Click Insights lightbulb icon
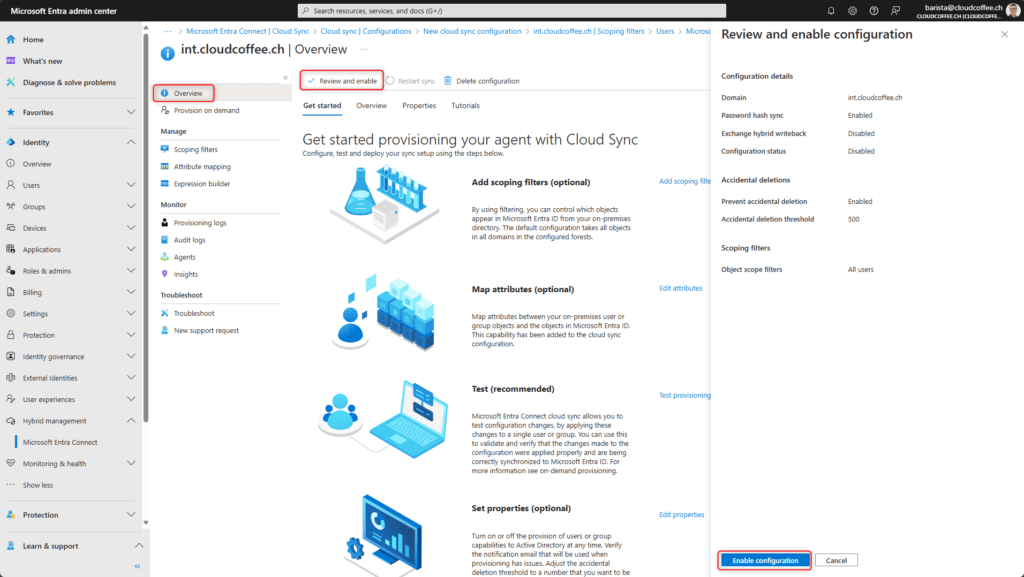The width and height of the screenshot is (1024, 577). (x=165, y=274)
